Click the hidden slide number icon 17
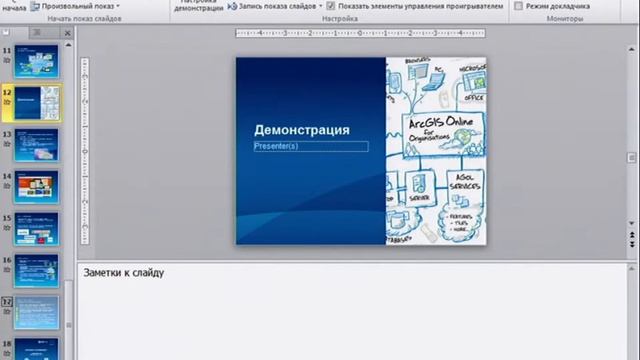Viewport: 640px width, 360px height. point(7,302)
